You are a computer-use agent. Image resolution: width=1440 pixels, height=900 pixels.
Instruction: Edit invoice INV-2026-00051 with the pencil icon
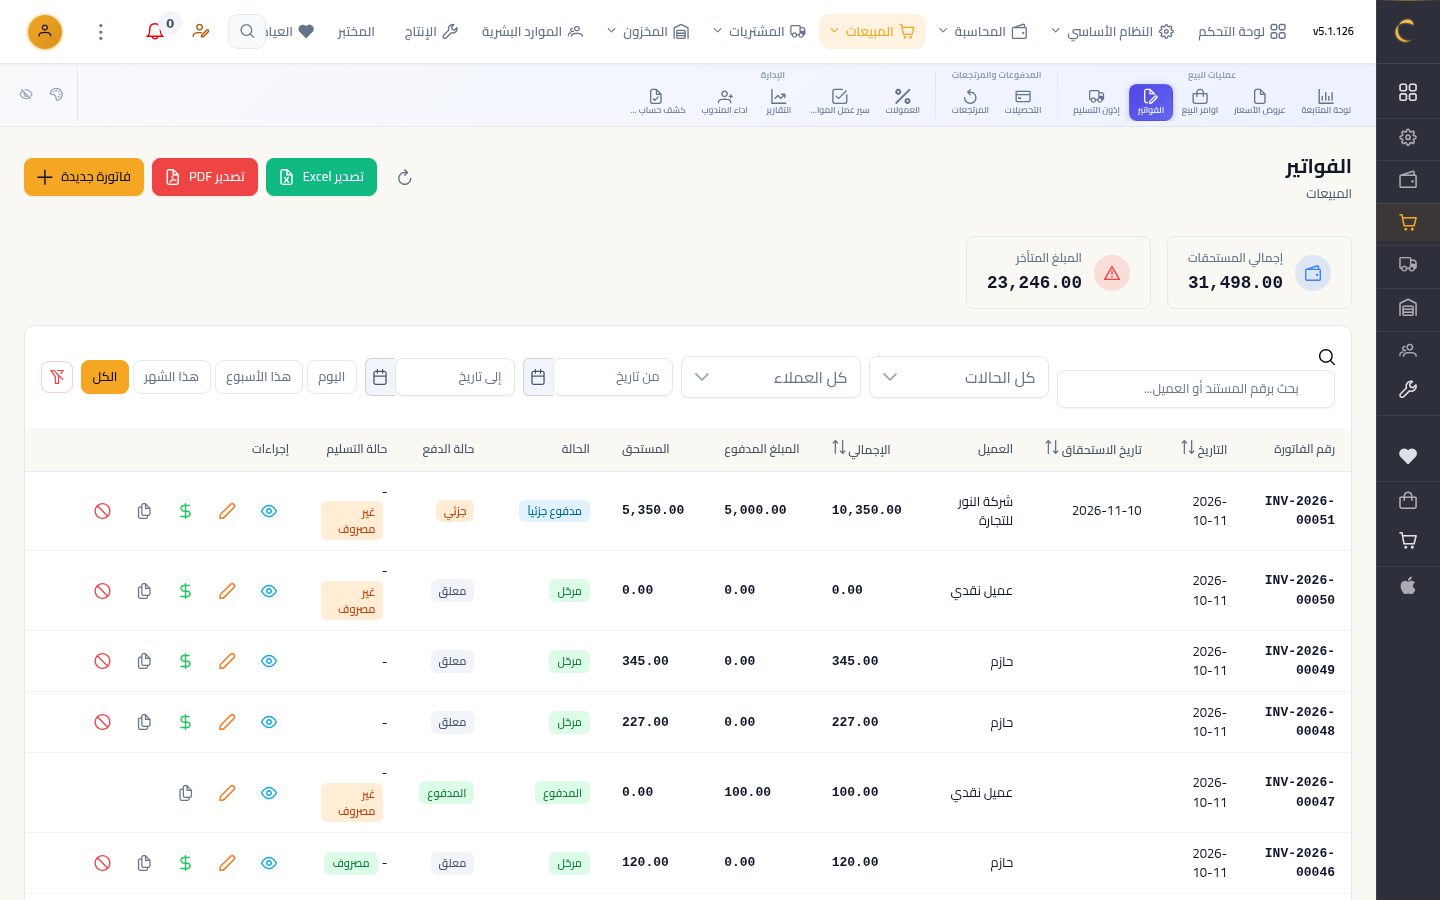click(x=227, y=511)
